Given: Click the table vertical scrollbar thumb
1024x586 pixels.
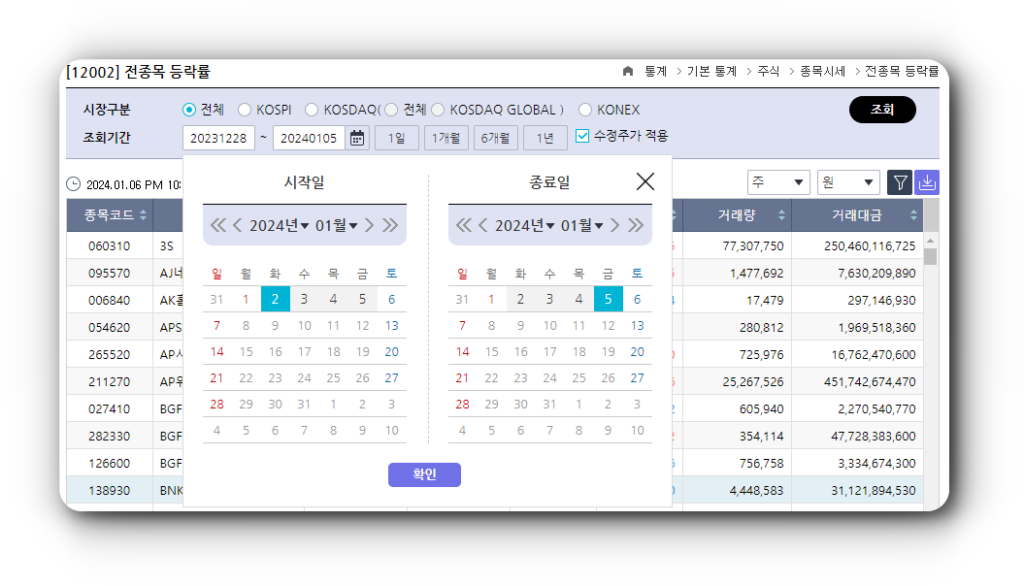Looking at the screenshot, I should [x=931, y=256].
